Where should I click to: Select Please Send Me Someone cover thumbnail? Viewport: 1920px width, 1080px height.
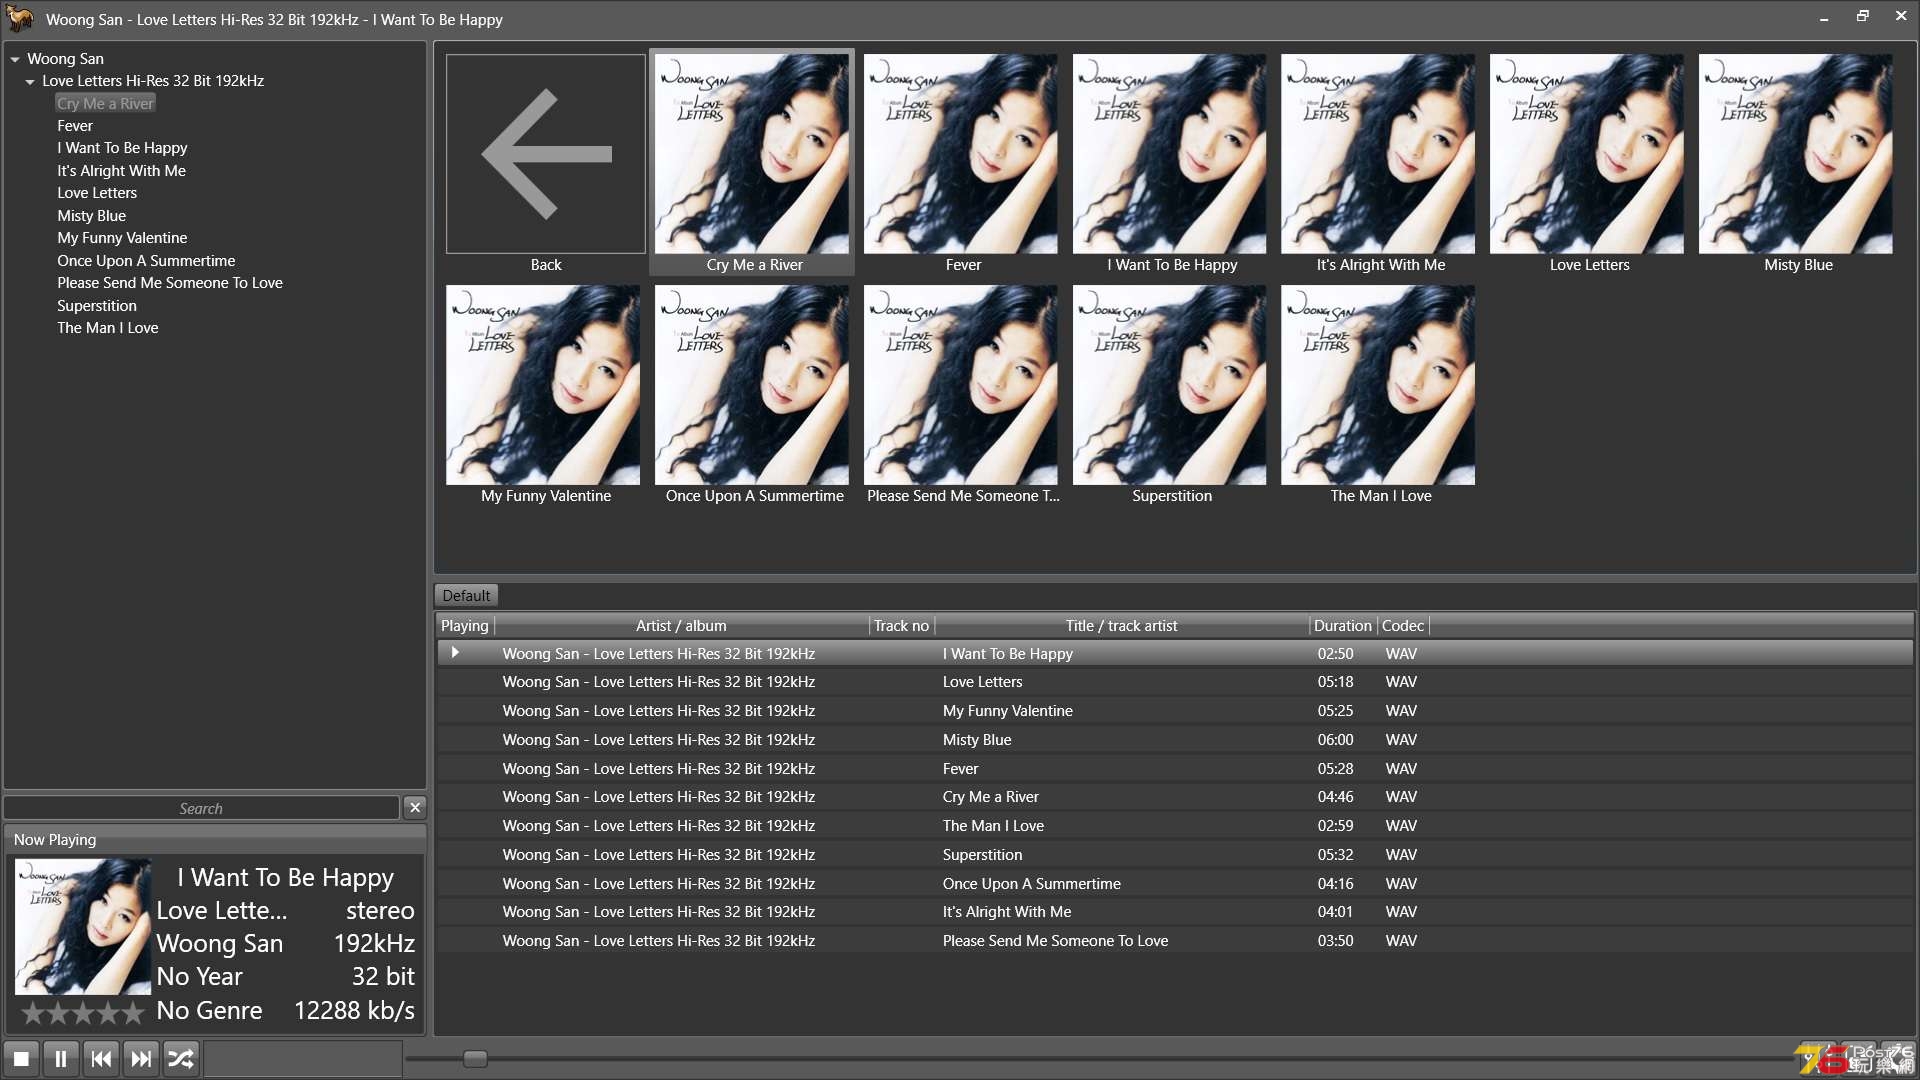click(961, 385)
